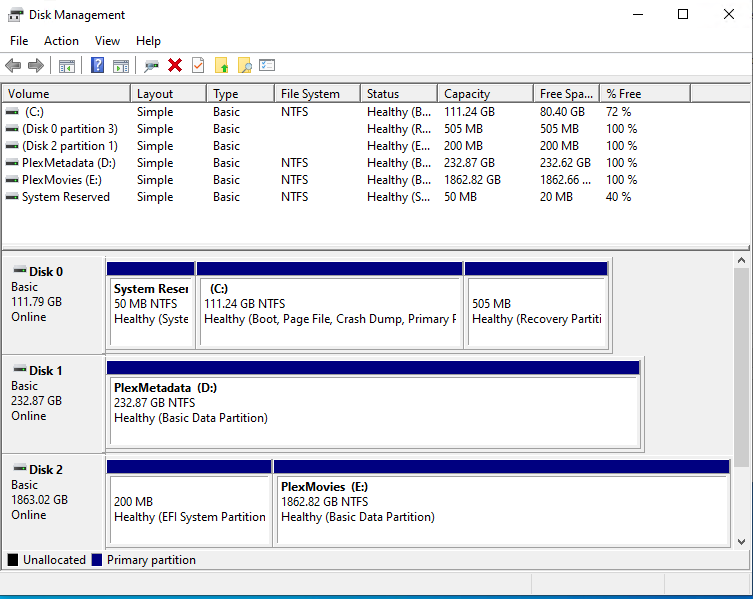The height and width of the screenshot is (599, 753).
Task: Click the Disk 1 label panel
Action: 53,401
